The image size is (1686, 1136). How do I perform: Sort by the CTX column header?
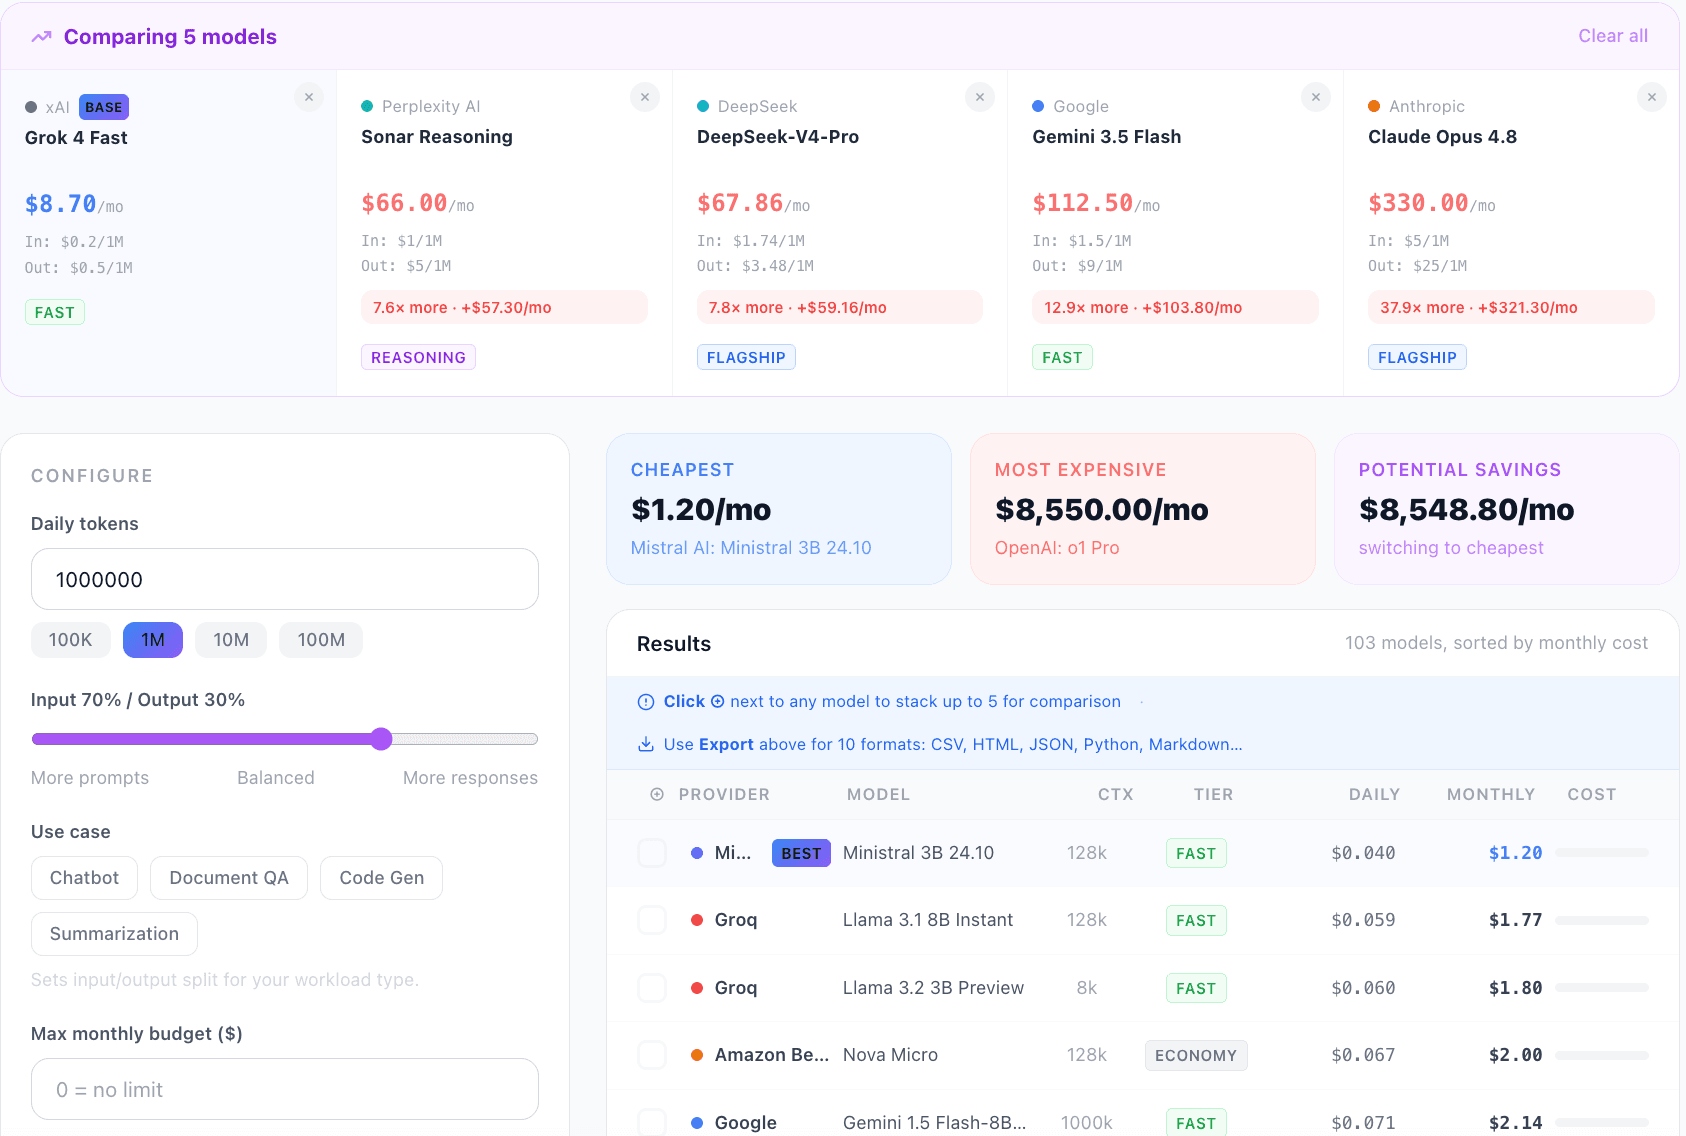pos(1115,794)
